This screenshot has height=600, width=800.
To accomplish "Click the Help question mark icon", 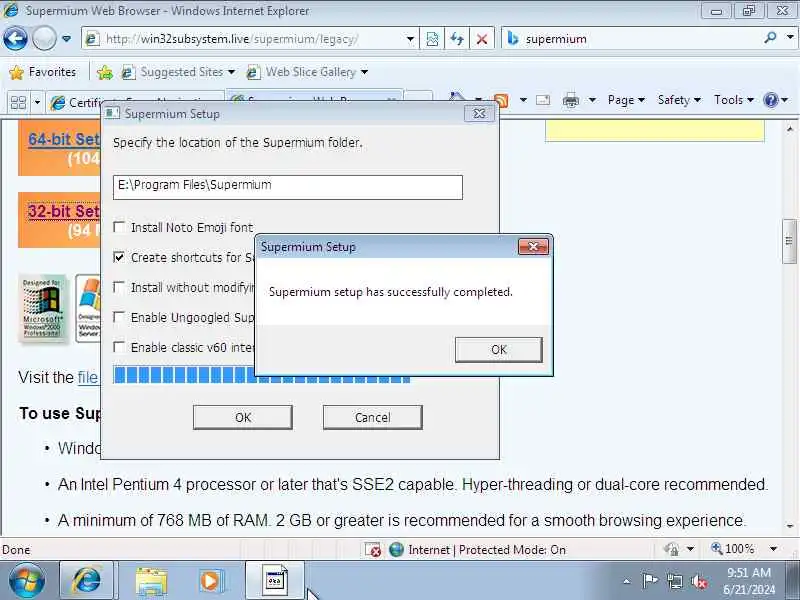I will pyautogui.click(x=770, y=100).
